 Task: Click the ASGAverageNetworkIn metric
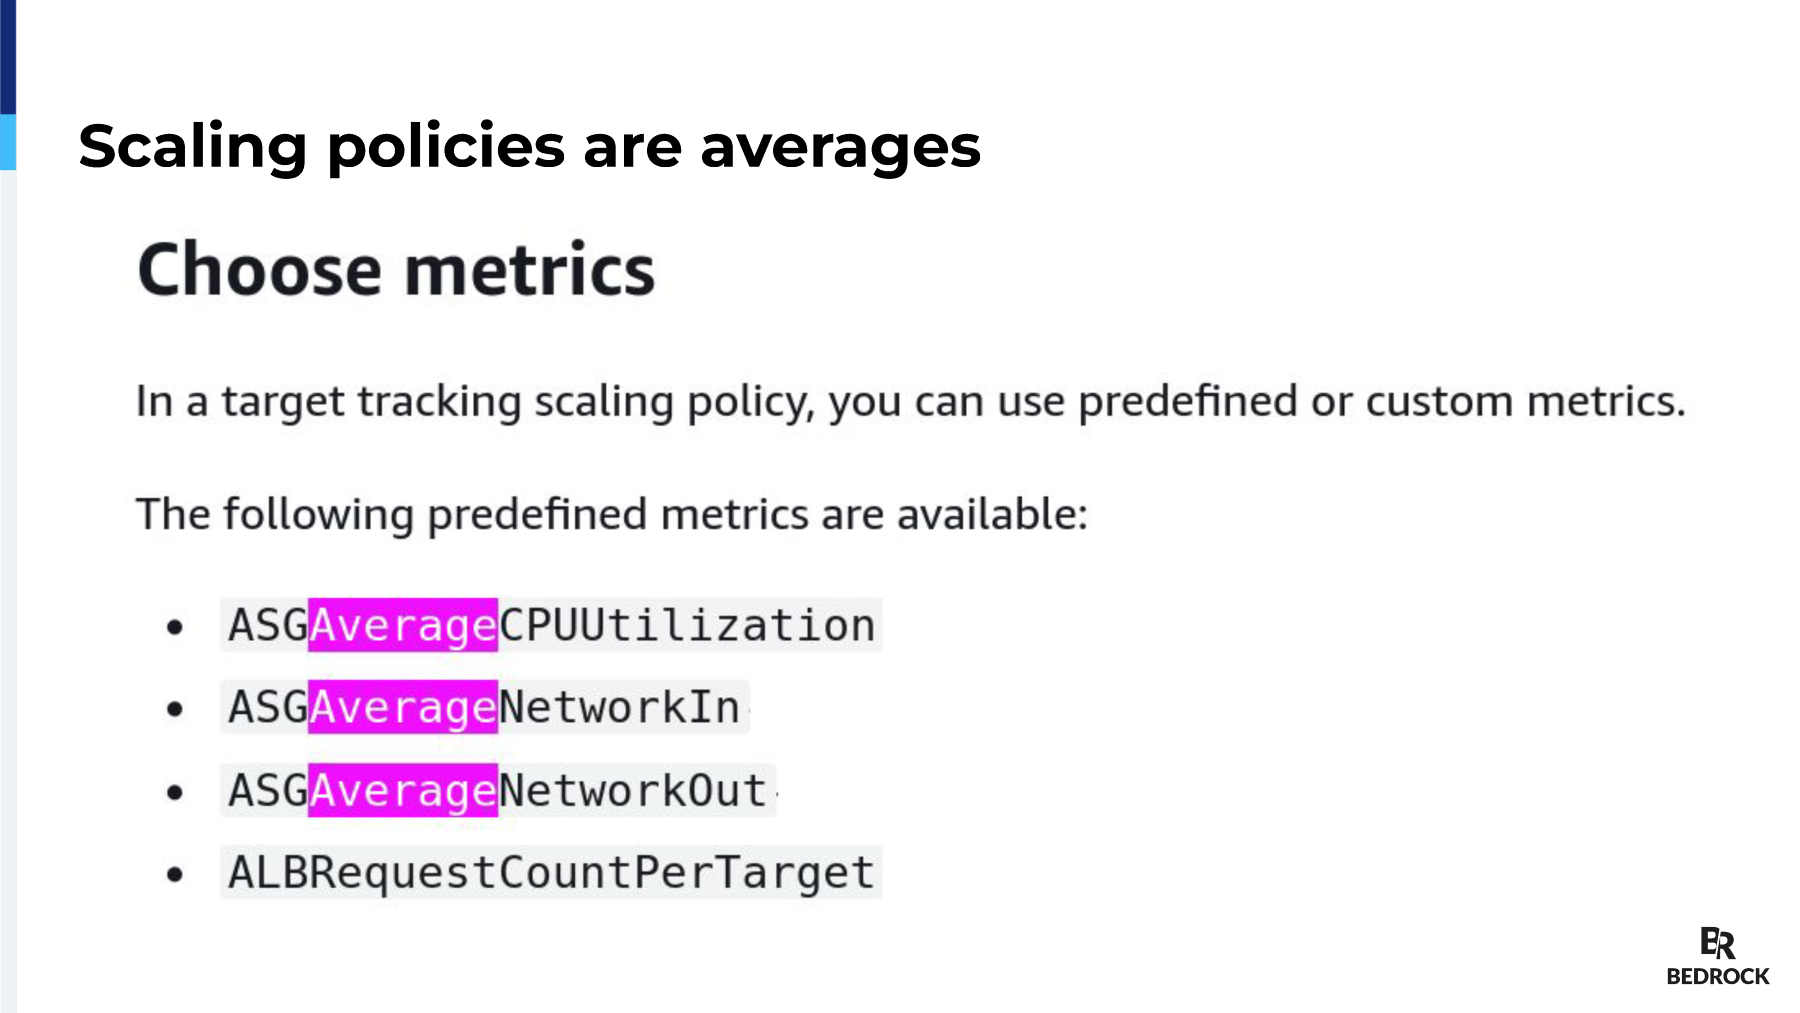485,707
